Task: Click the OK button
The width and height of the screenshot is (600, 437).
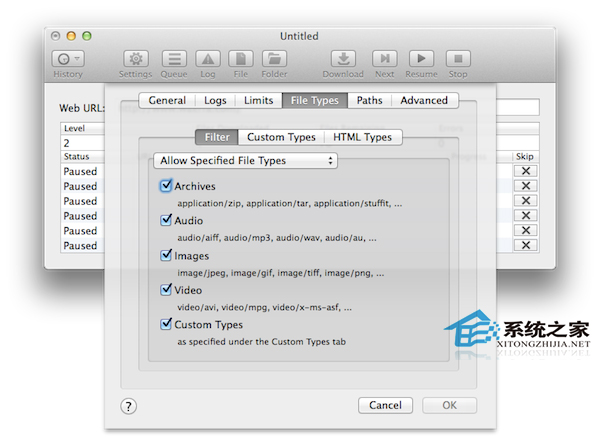Action: [450, 405]
